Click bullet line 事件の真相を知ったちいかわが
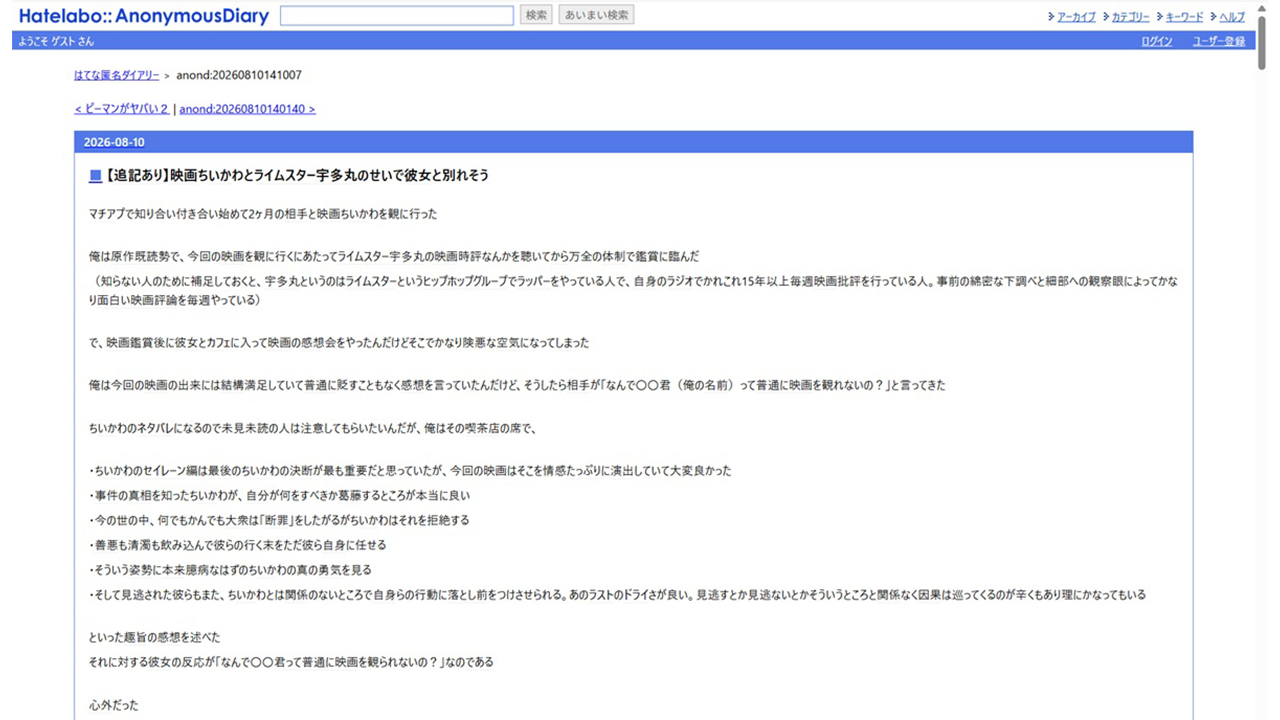1280x720 pixels. [x=279, y=495]
